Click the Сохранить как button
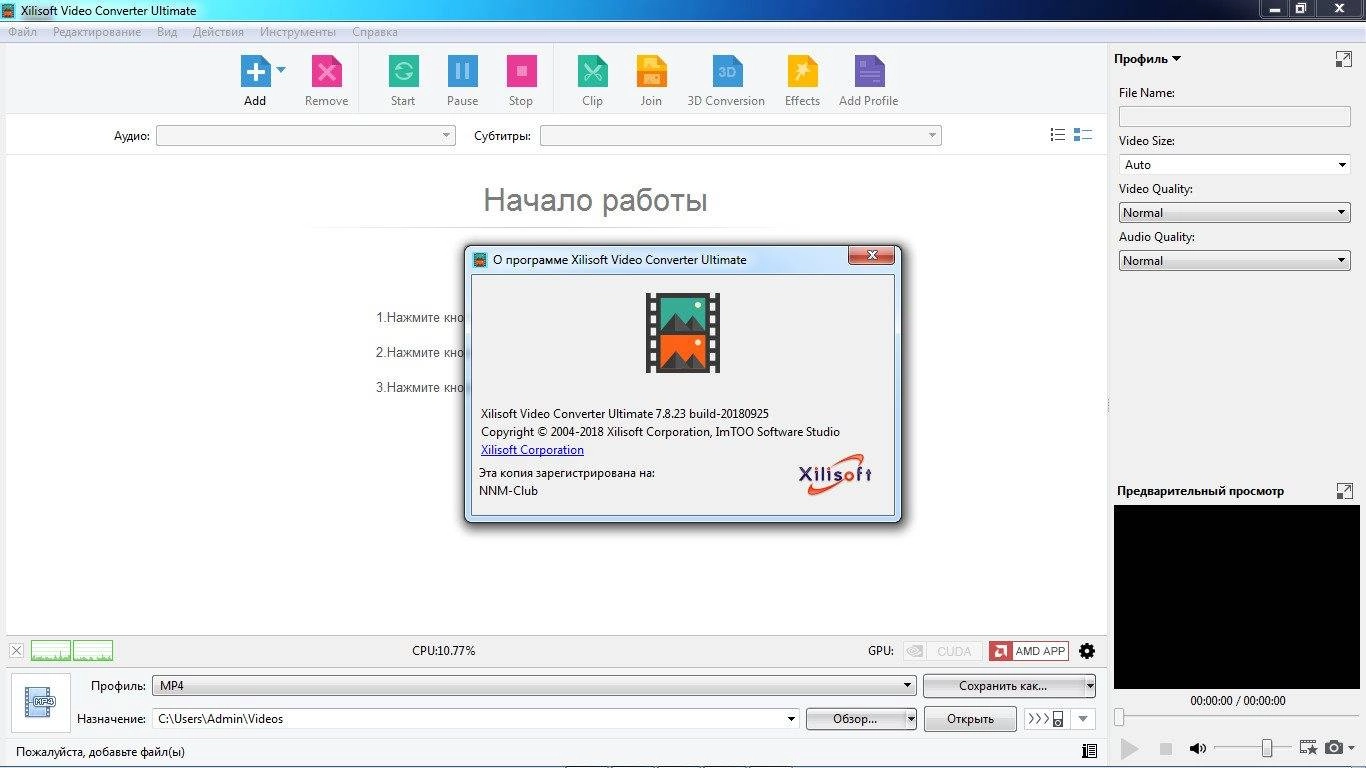This screenshot has width=1366, height=768. coord(1003,686)
